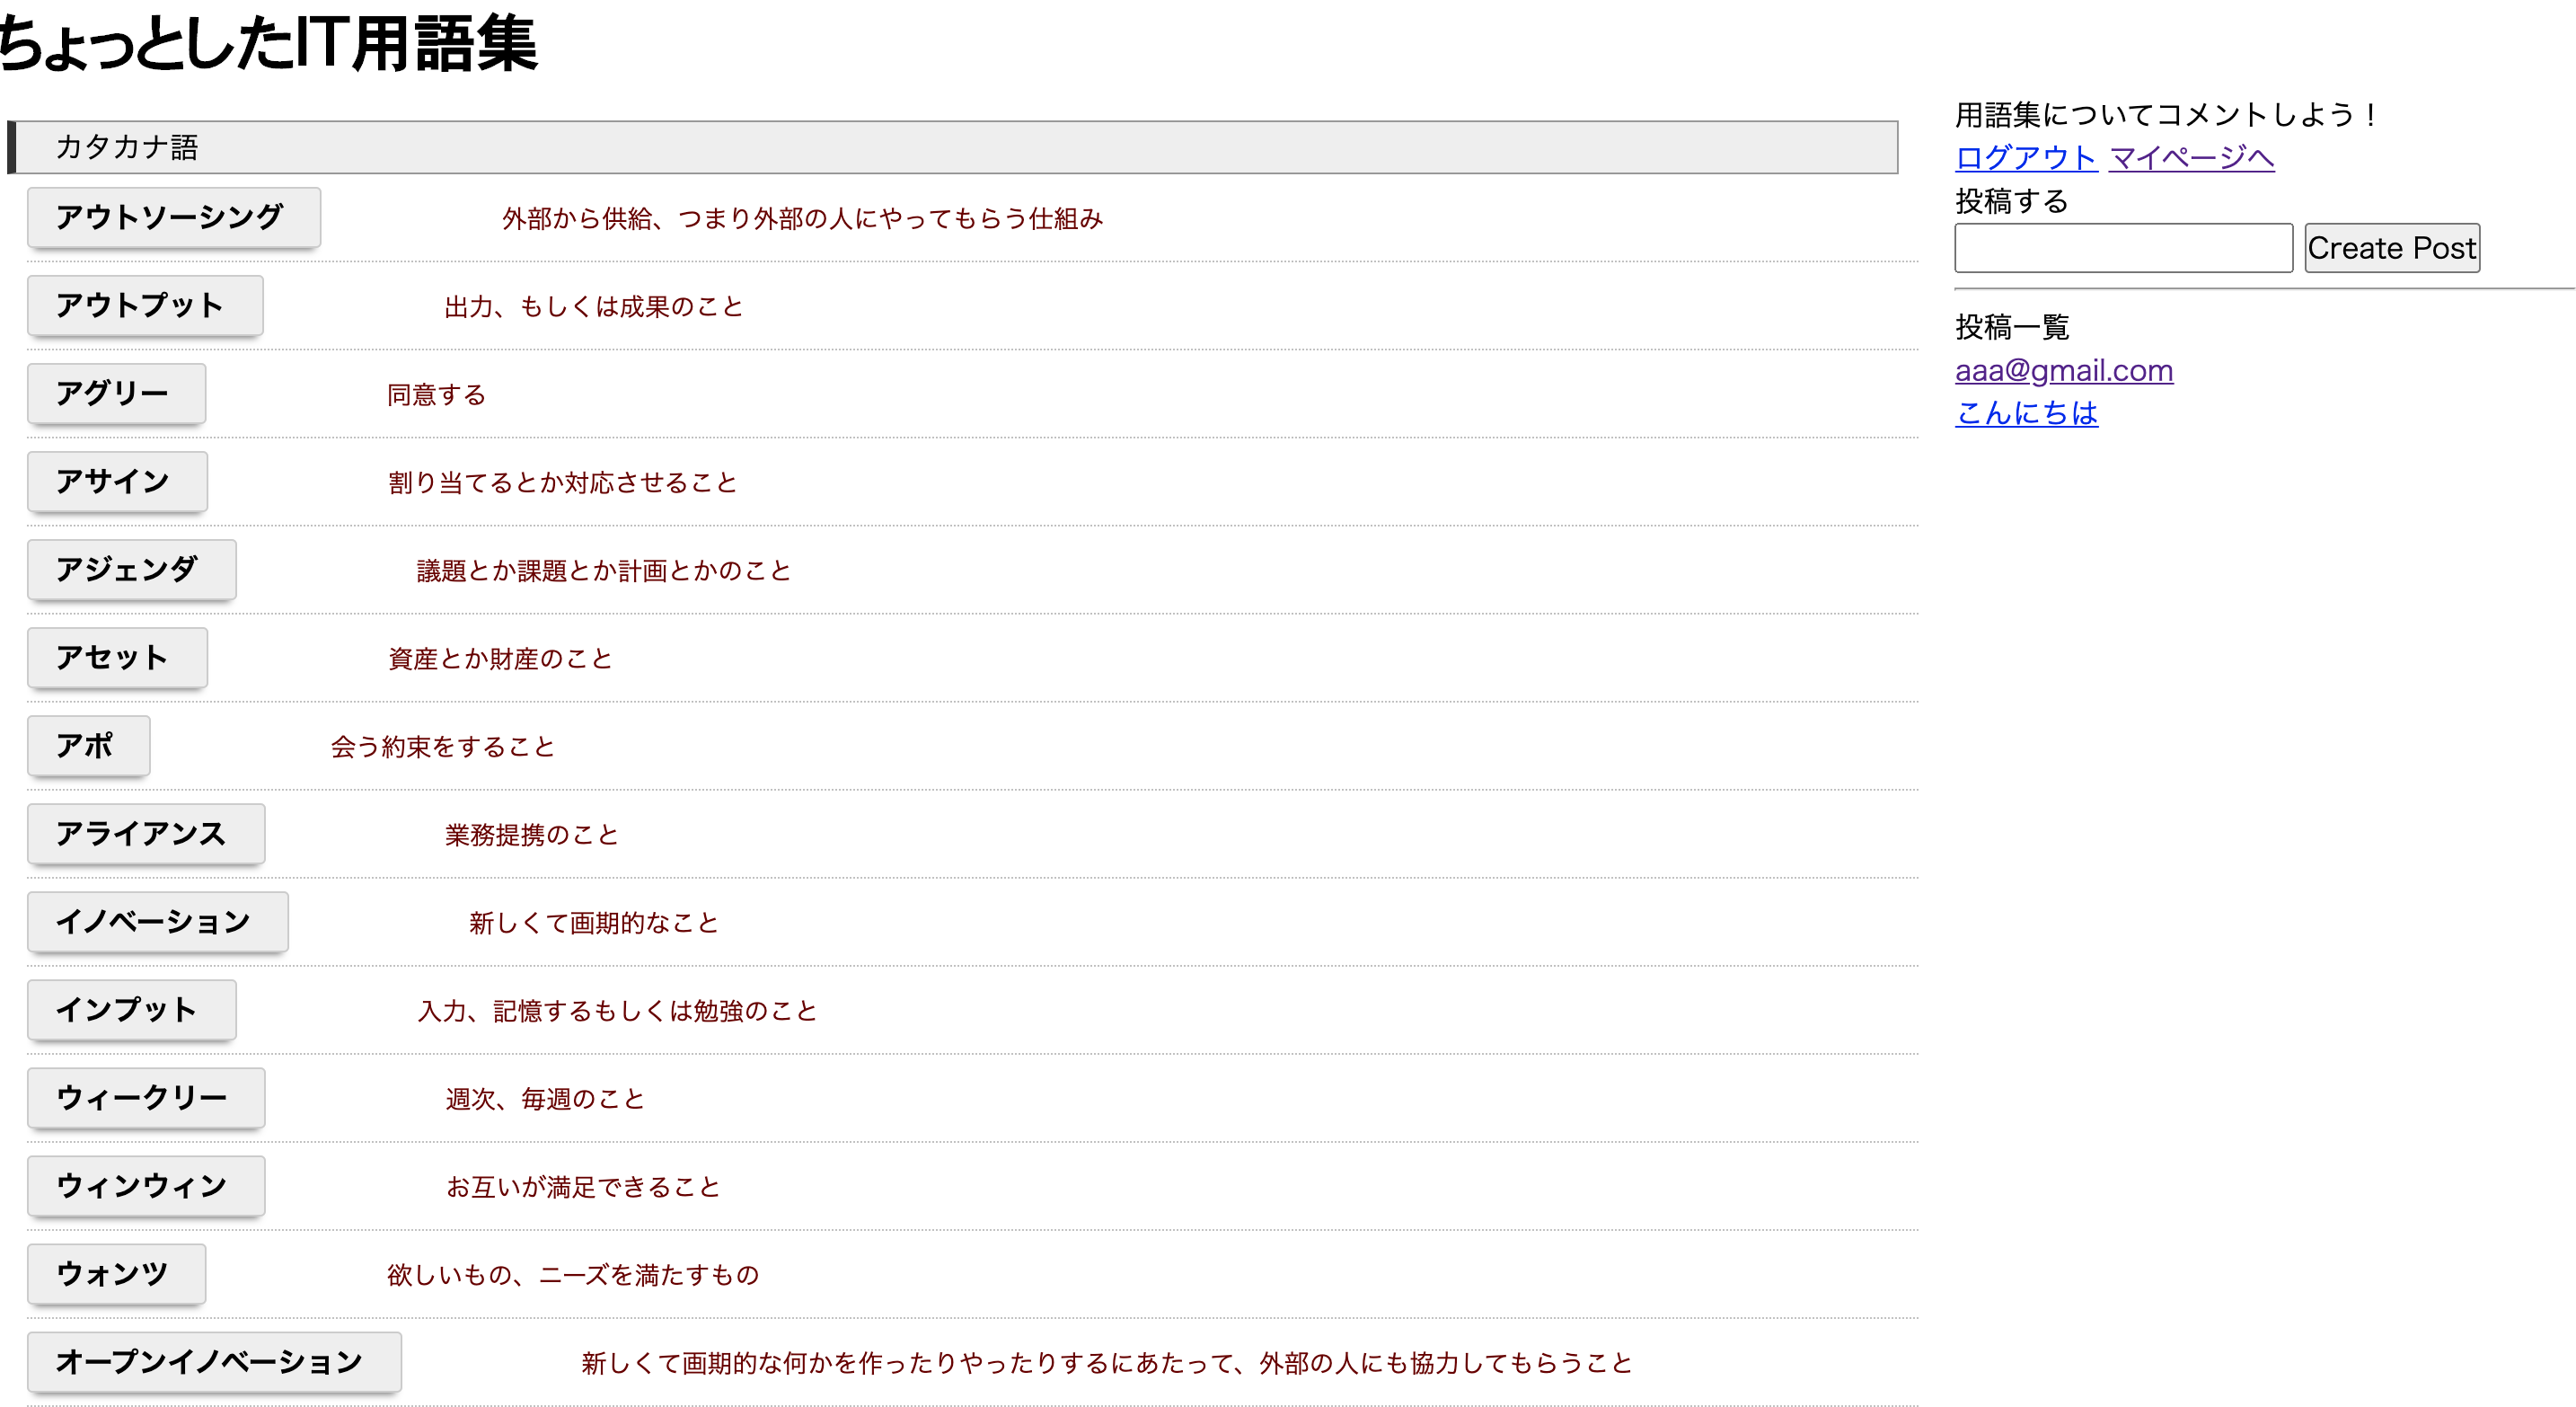Open the こんにちは post

point(2026,414)
